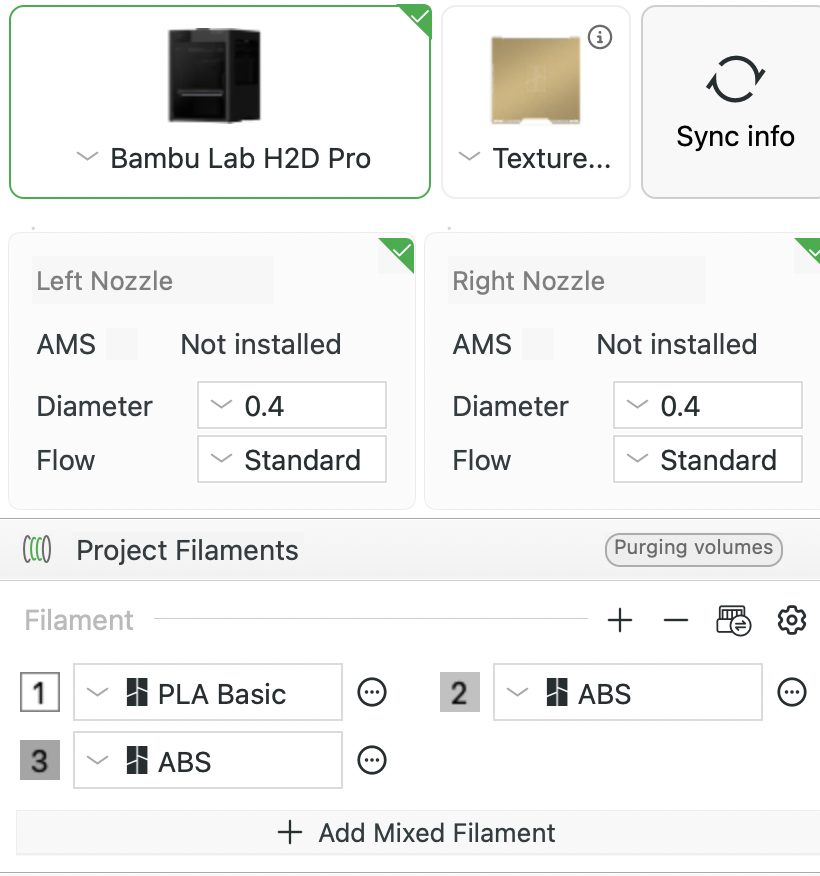Open the Left Nozzle Flow dropdown
820x876 pixels.
click(292, 459)
